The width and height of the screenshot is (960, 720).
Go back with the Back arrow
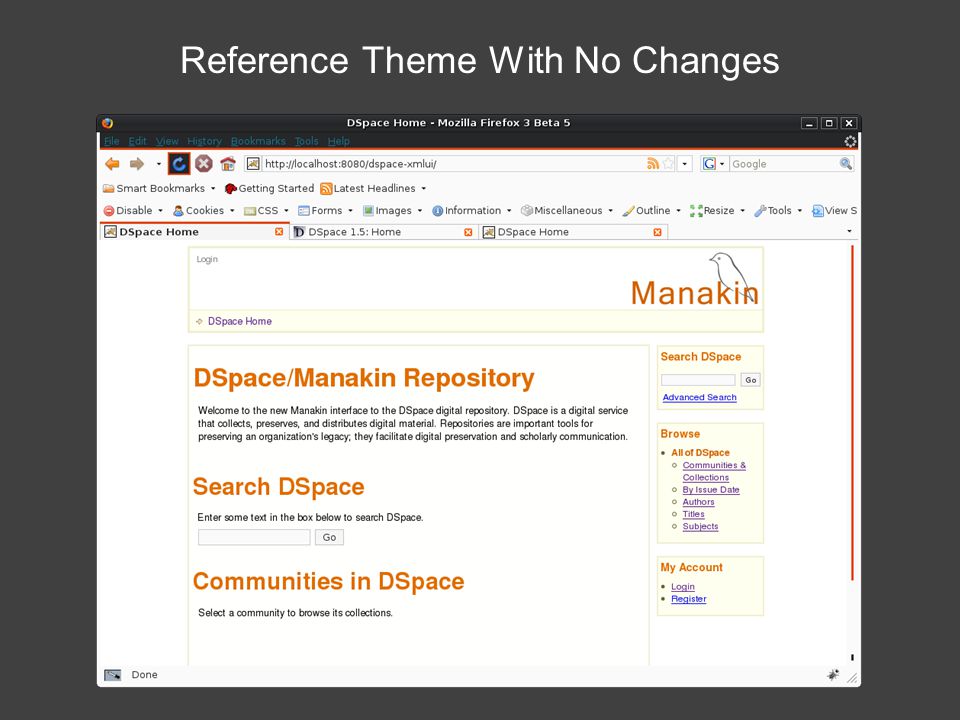click(112, 163)
